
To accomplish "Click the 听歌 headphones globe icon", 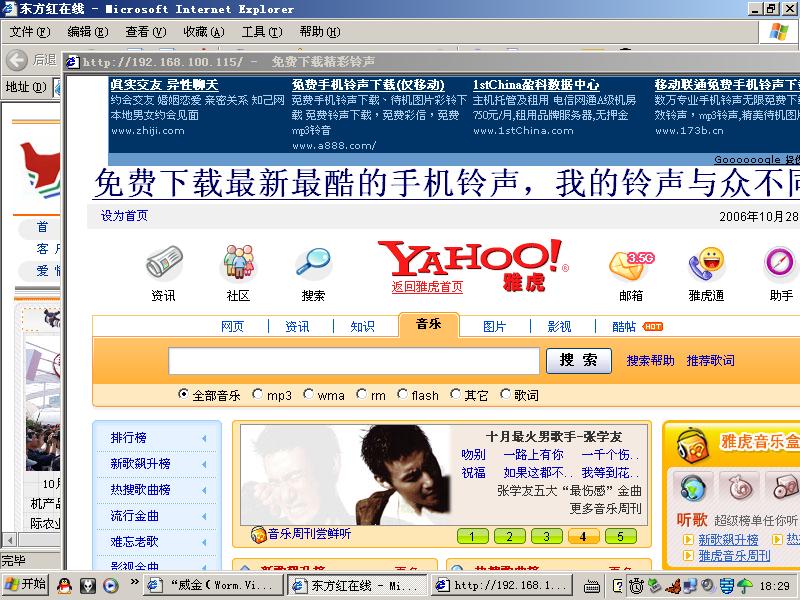I will coord(694,487).
